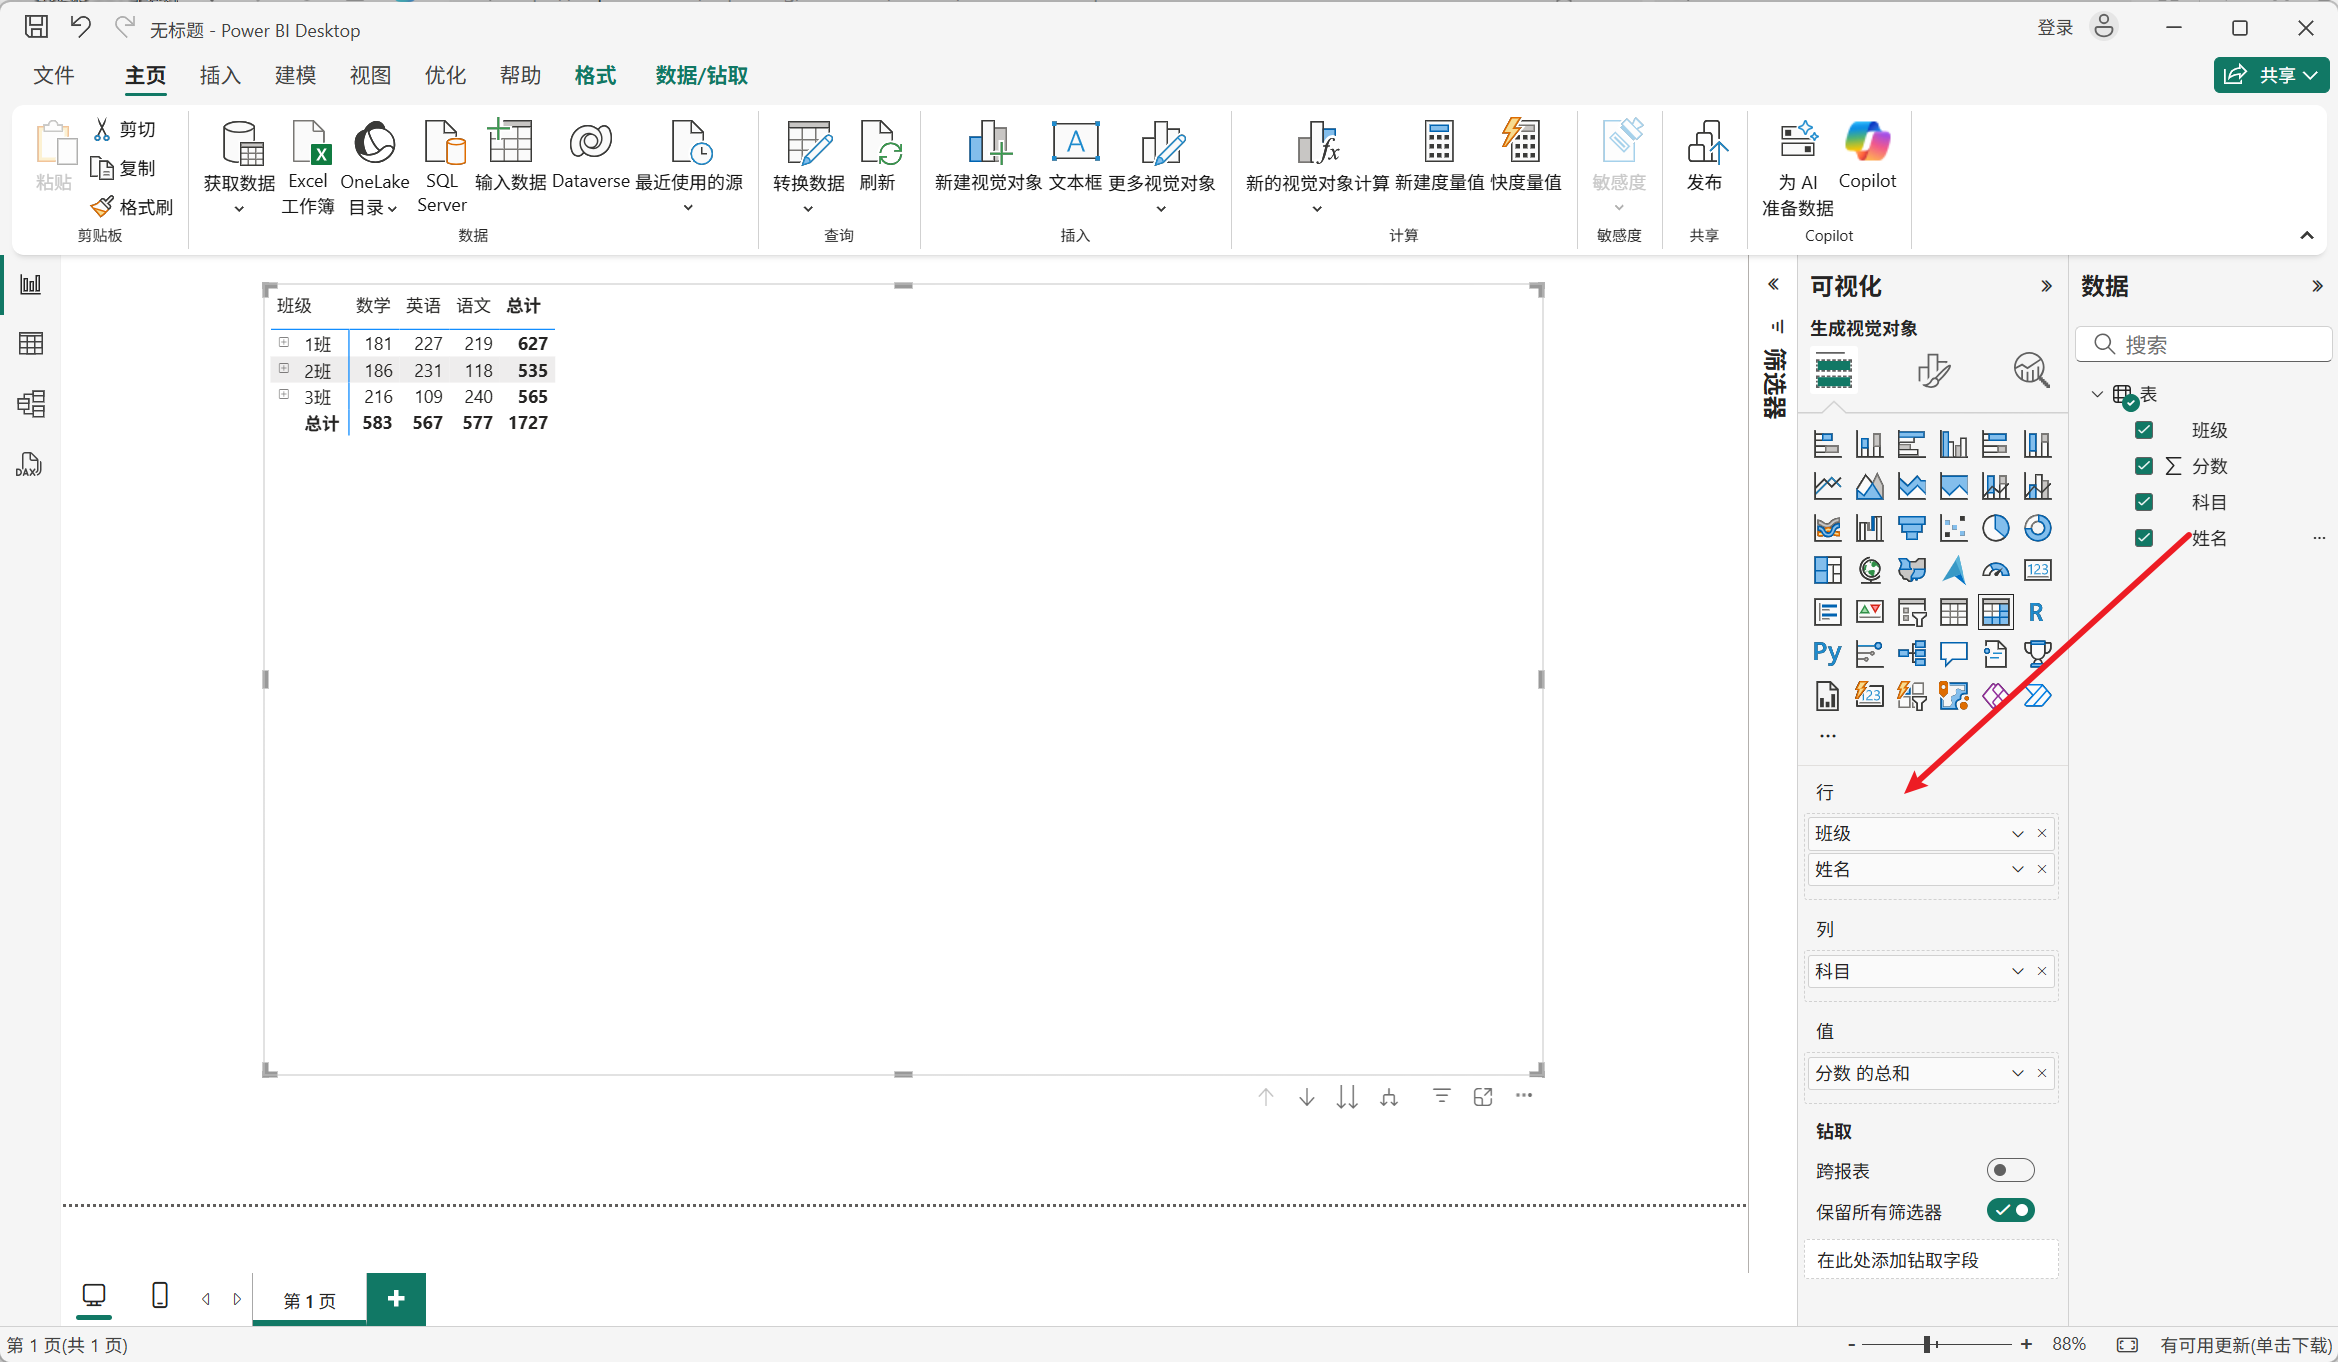
Task: Open the 建模 ribbon tab
Action: click(295, 76)
